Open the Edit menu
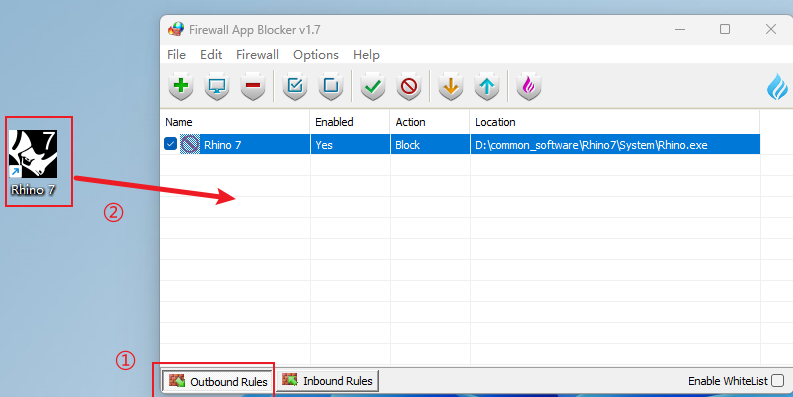This screenshot has width=793, height=397. pos(211,55)
